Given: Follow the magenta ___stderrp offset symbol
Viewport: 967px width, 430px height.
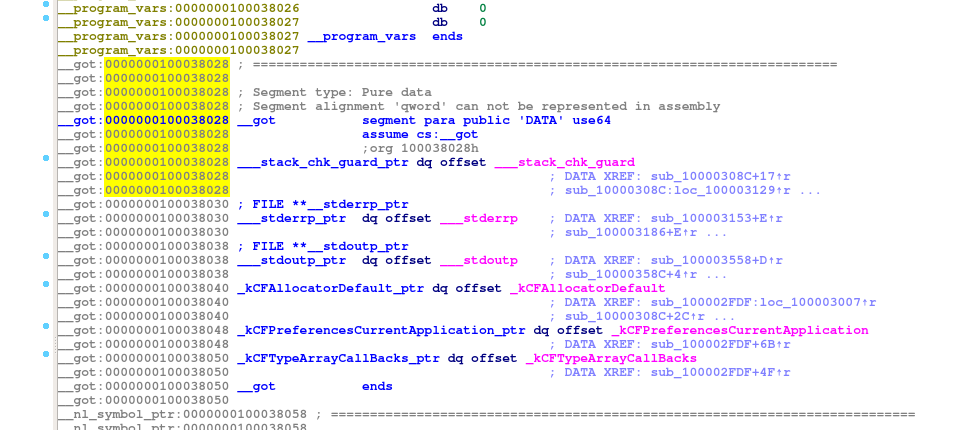Looking at the screenshot, I should tap(479, 218).
